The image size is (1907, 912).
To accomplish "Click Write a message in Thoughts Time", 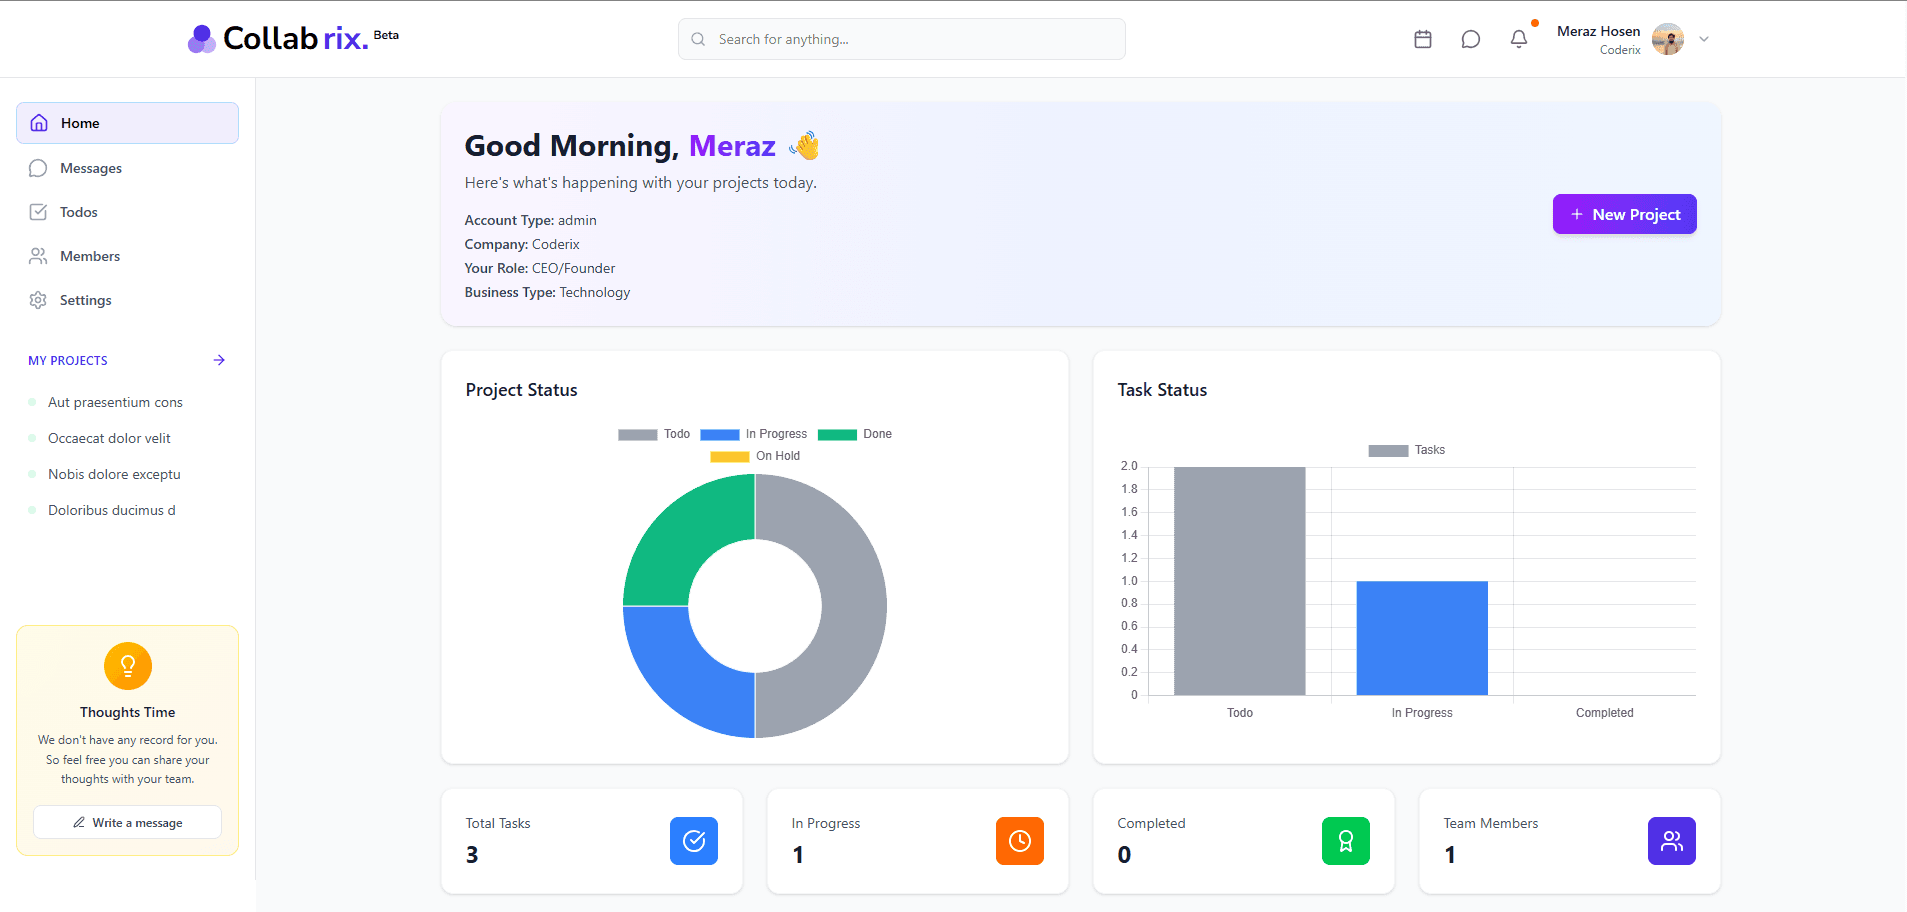I will pyautogui.click(x=127, y=821).
